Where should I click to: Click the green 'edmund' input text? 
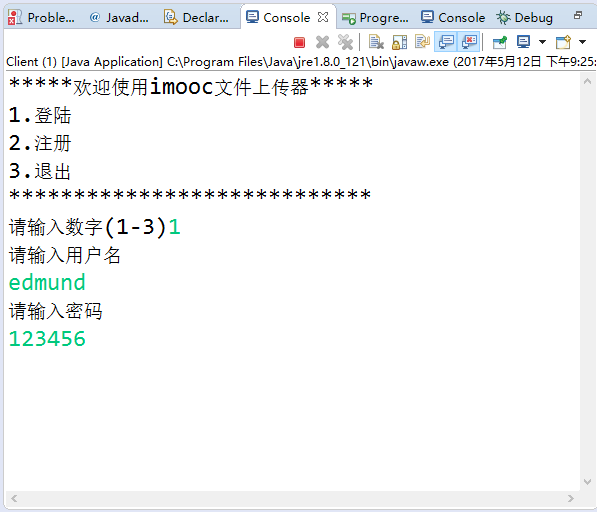coord(47,283)
